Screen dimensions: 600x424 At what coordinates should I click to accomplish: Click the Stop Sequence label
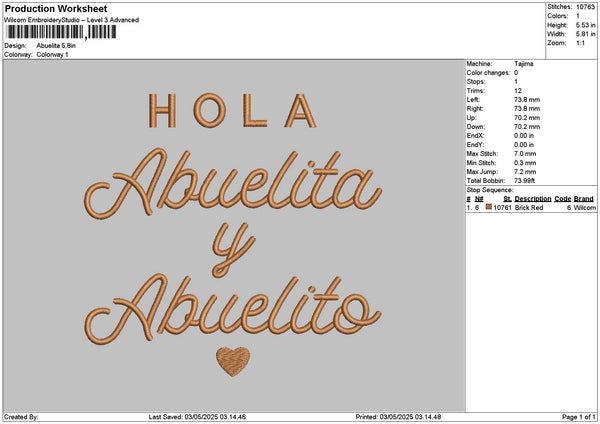(x=490, y=190)
